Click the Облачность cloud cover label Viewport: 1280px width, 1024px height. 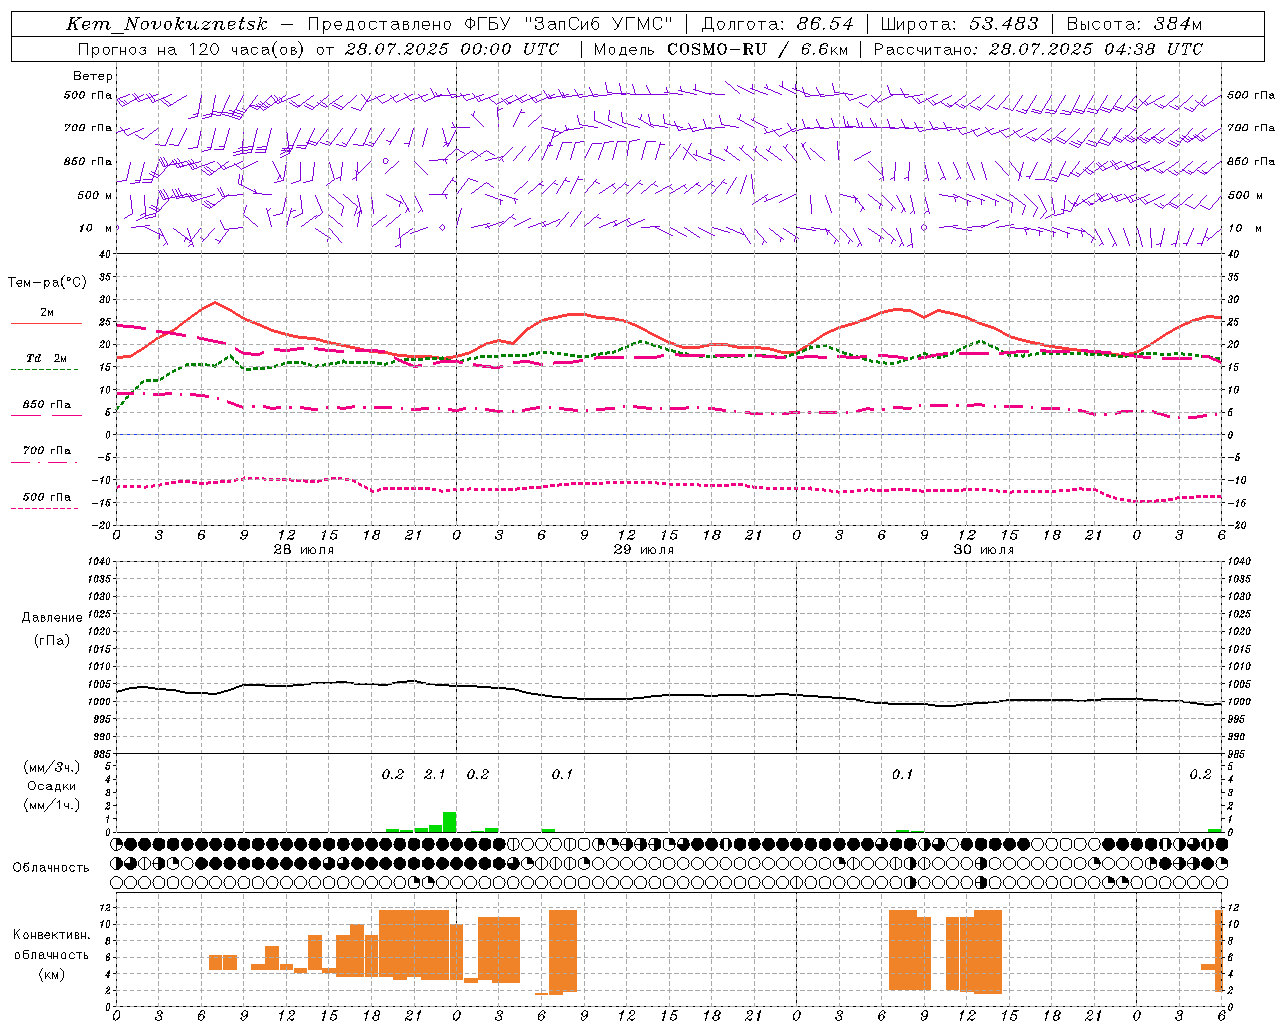(x=51, y=867)
